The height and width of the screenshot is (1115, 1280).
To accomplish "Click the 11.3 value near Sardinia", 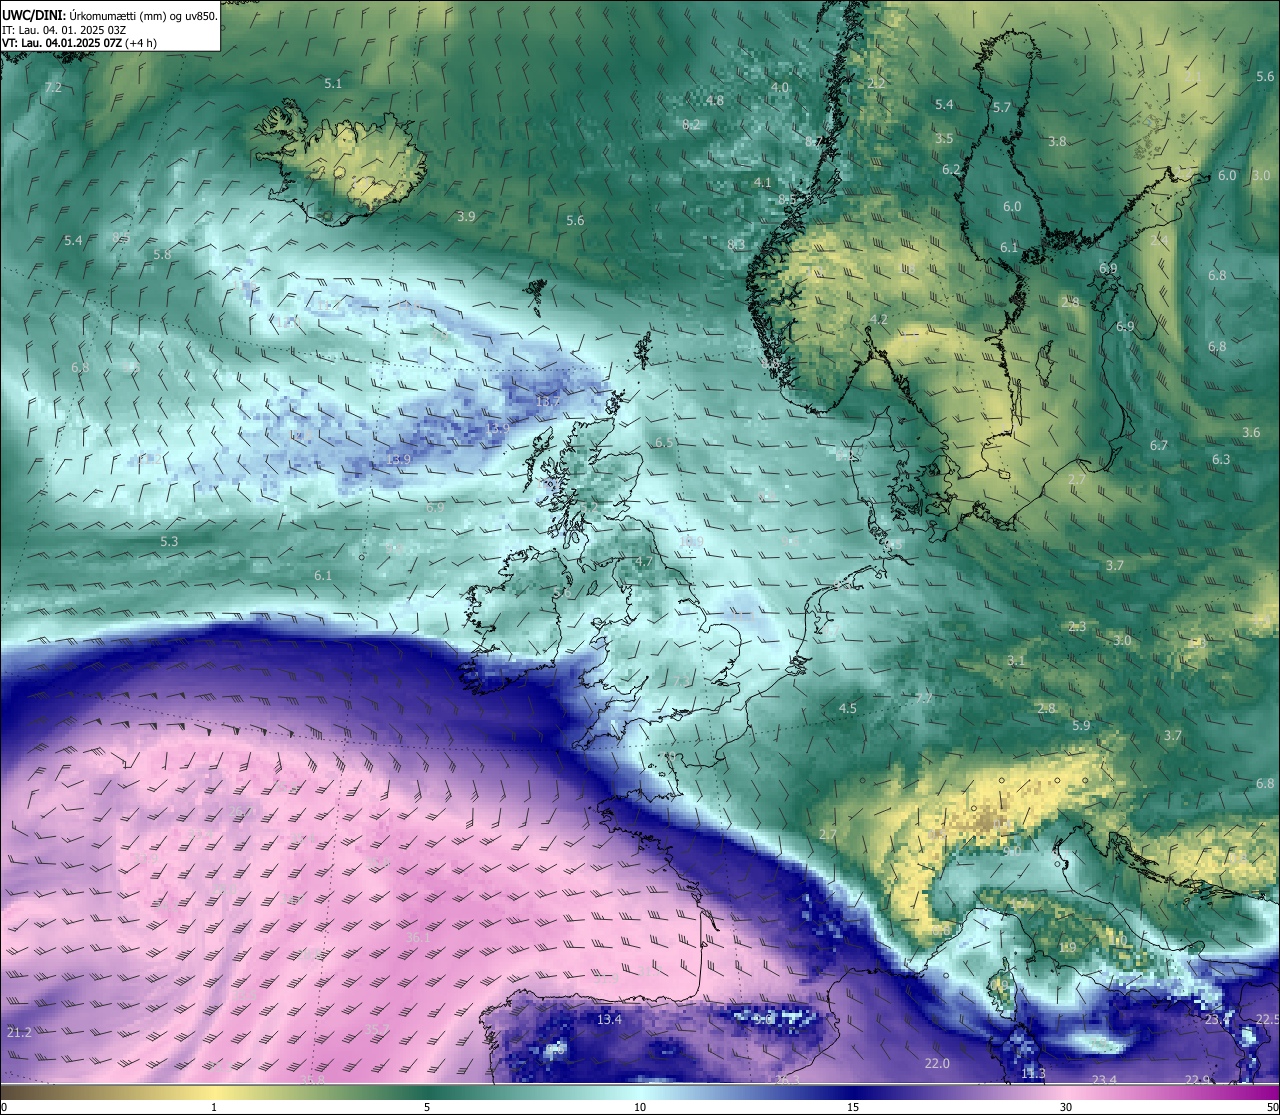I will click(x=1033, y=1074).
